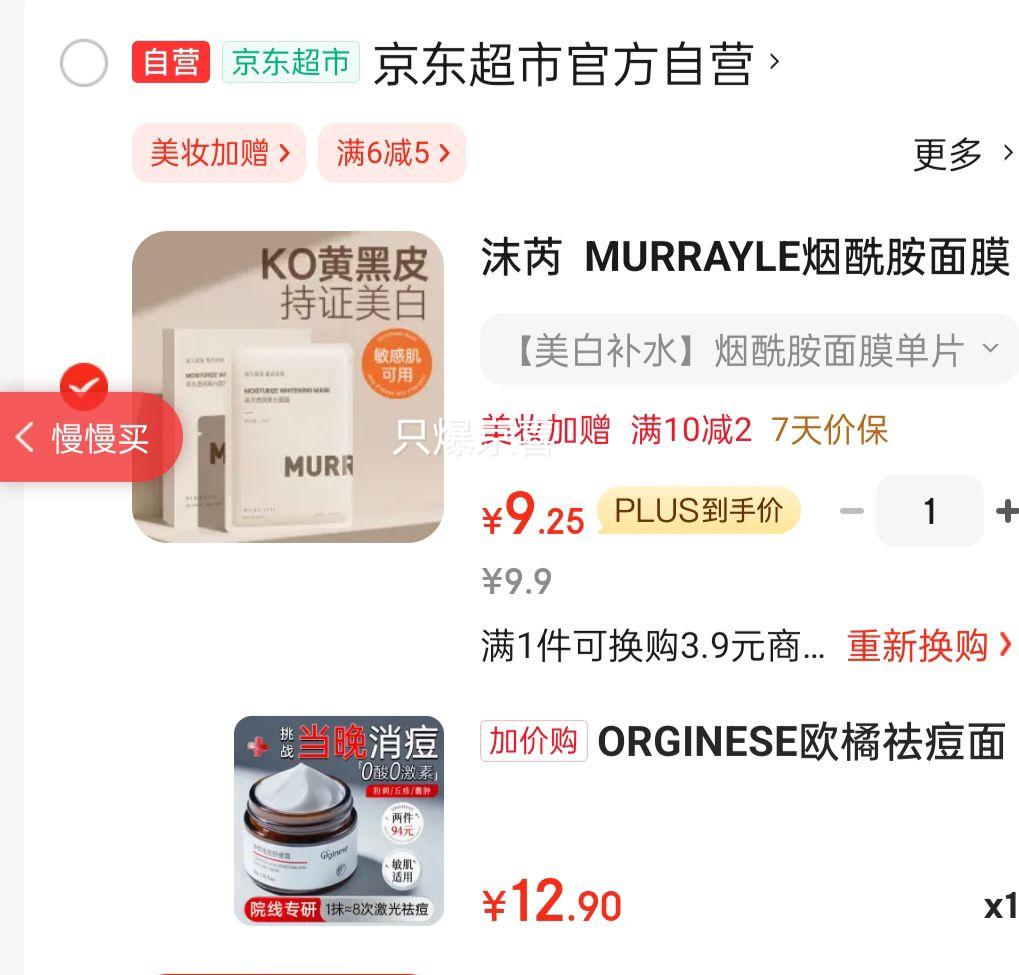Increase quantity with plus button

click(1006, 512)
